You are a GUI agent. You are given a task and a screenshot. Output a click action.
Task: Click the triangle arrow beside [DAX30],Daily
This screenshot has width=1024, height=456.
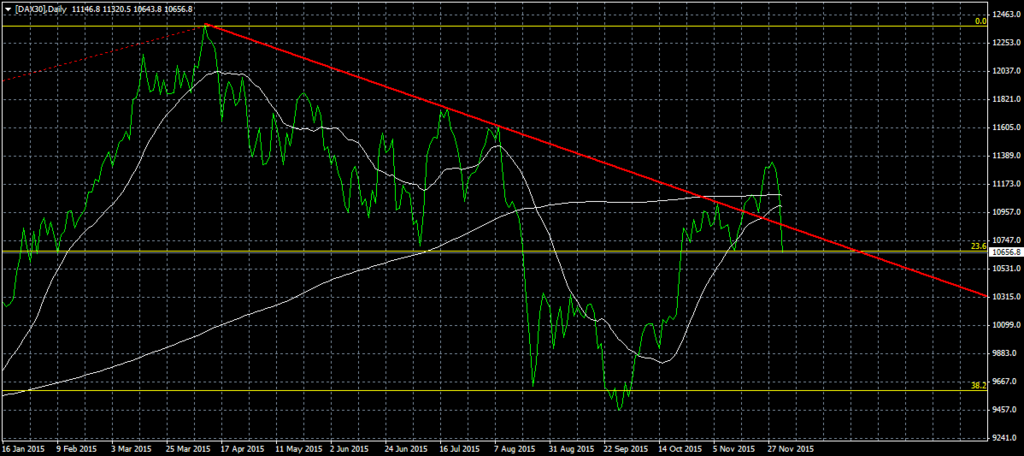(x=6, y=6)
